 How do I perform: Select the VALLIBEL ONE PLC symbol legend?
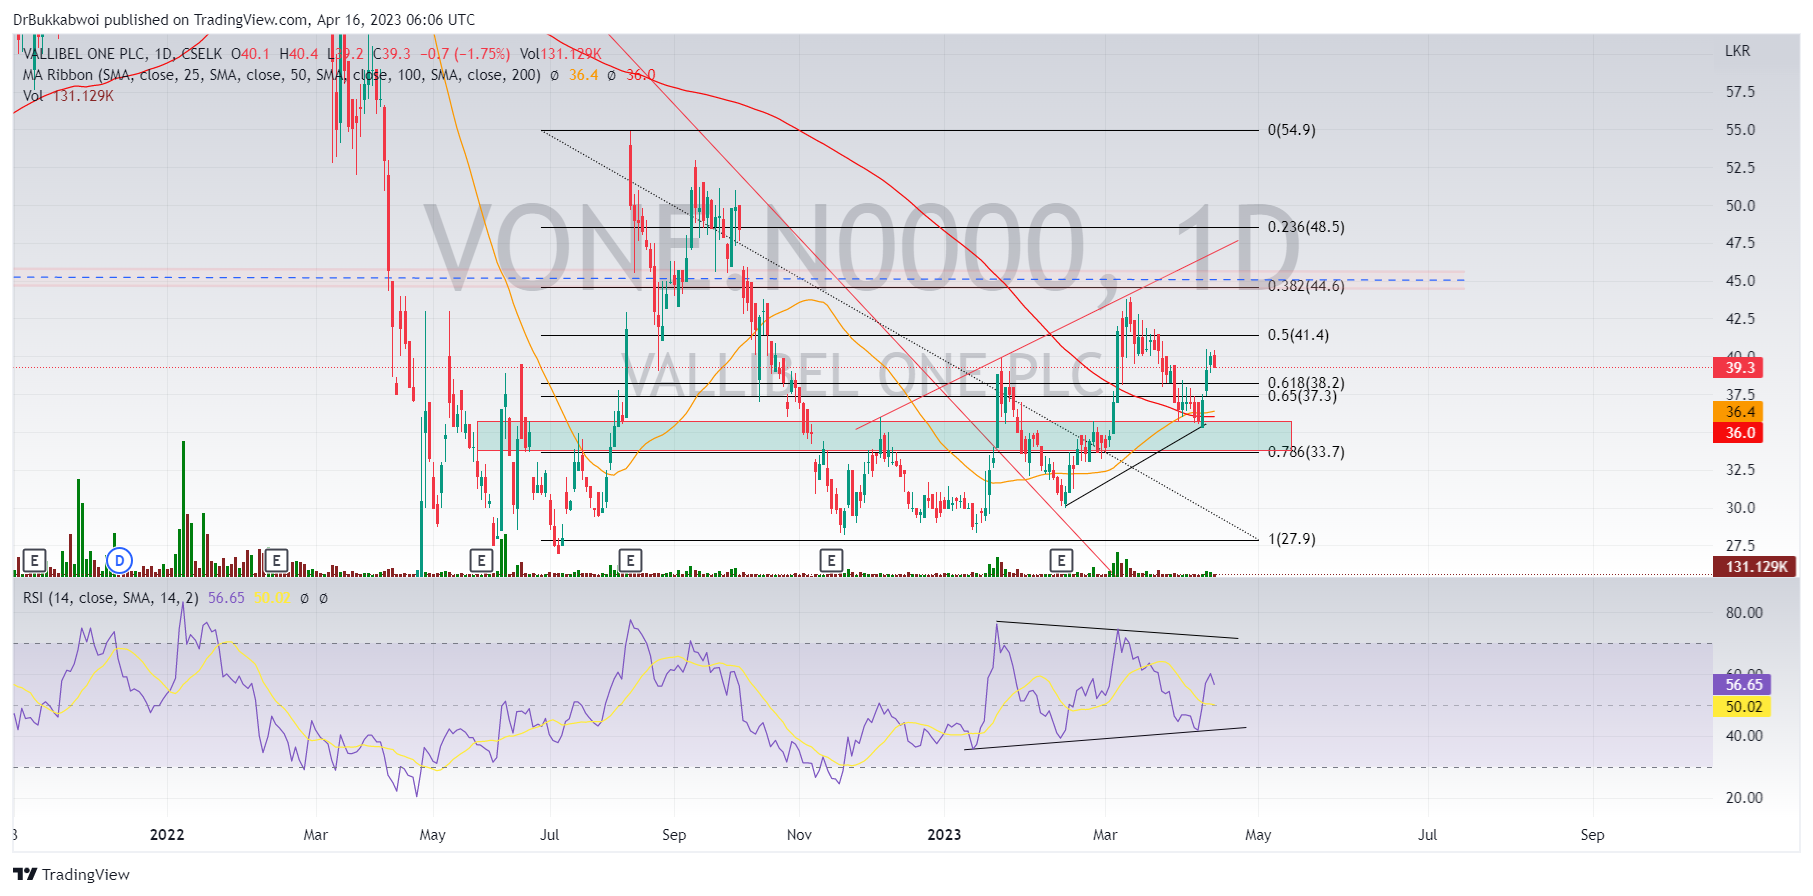[x=124, y=54]
